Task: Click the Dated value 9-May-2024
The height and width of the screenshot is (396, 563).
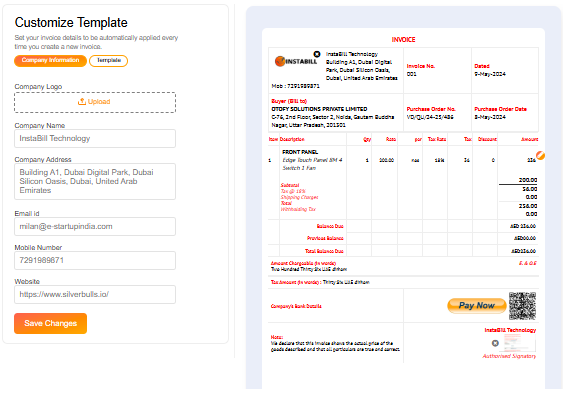Action: [x=490, y=74]
